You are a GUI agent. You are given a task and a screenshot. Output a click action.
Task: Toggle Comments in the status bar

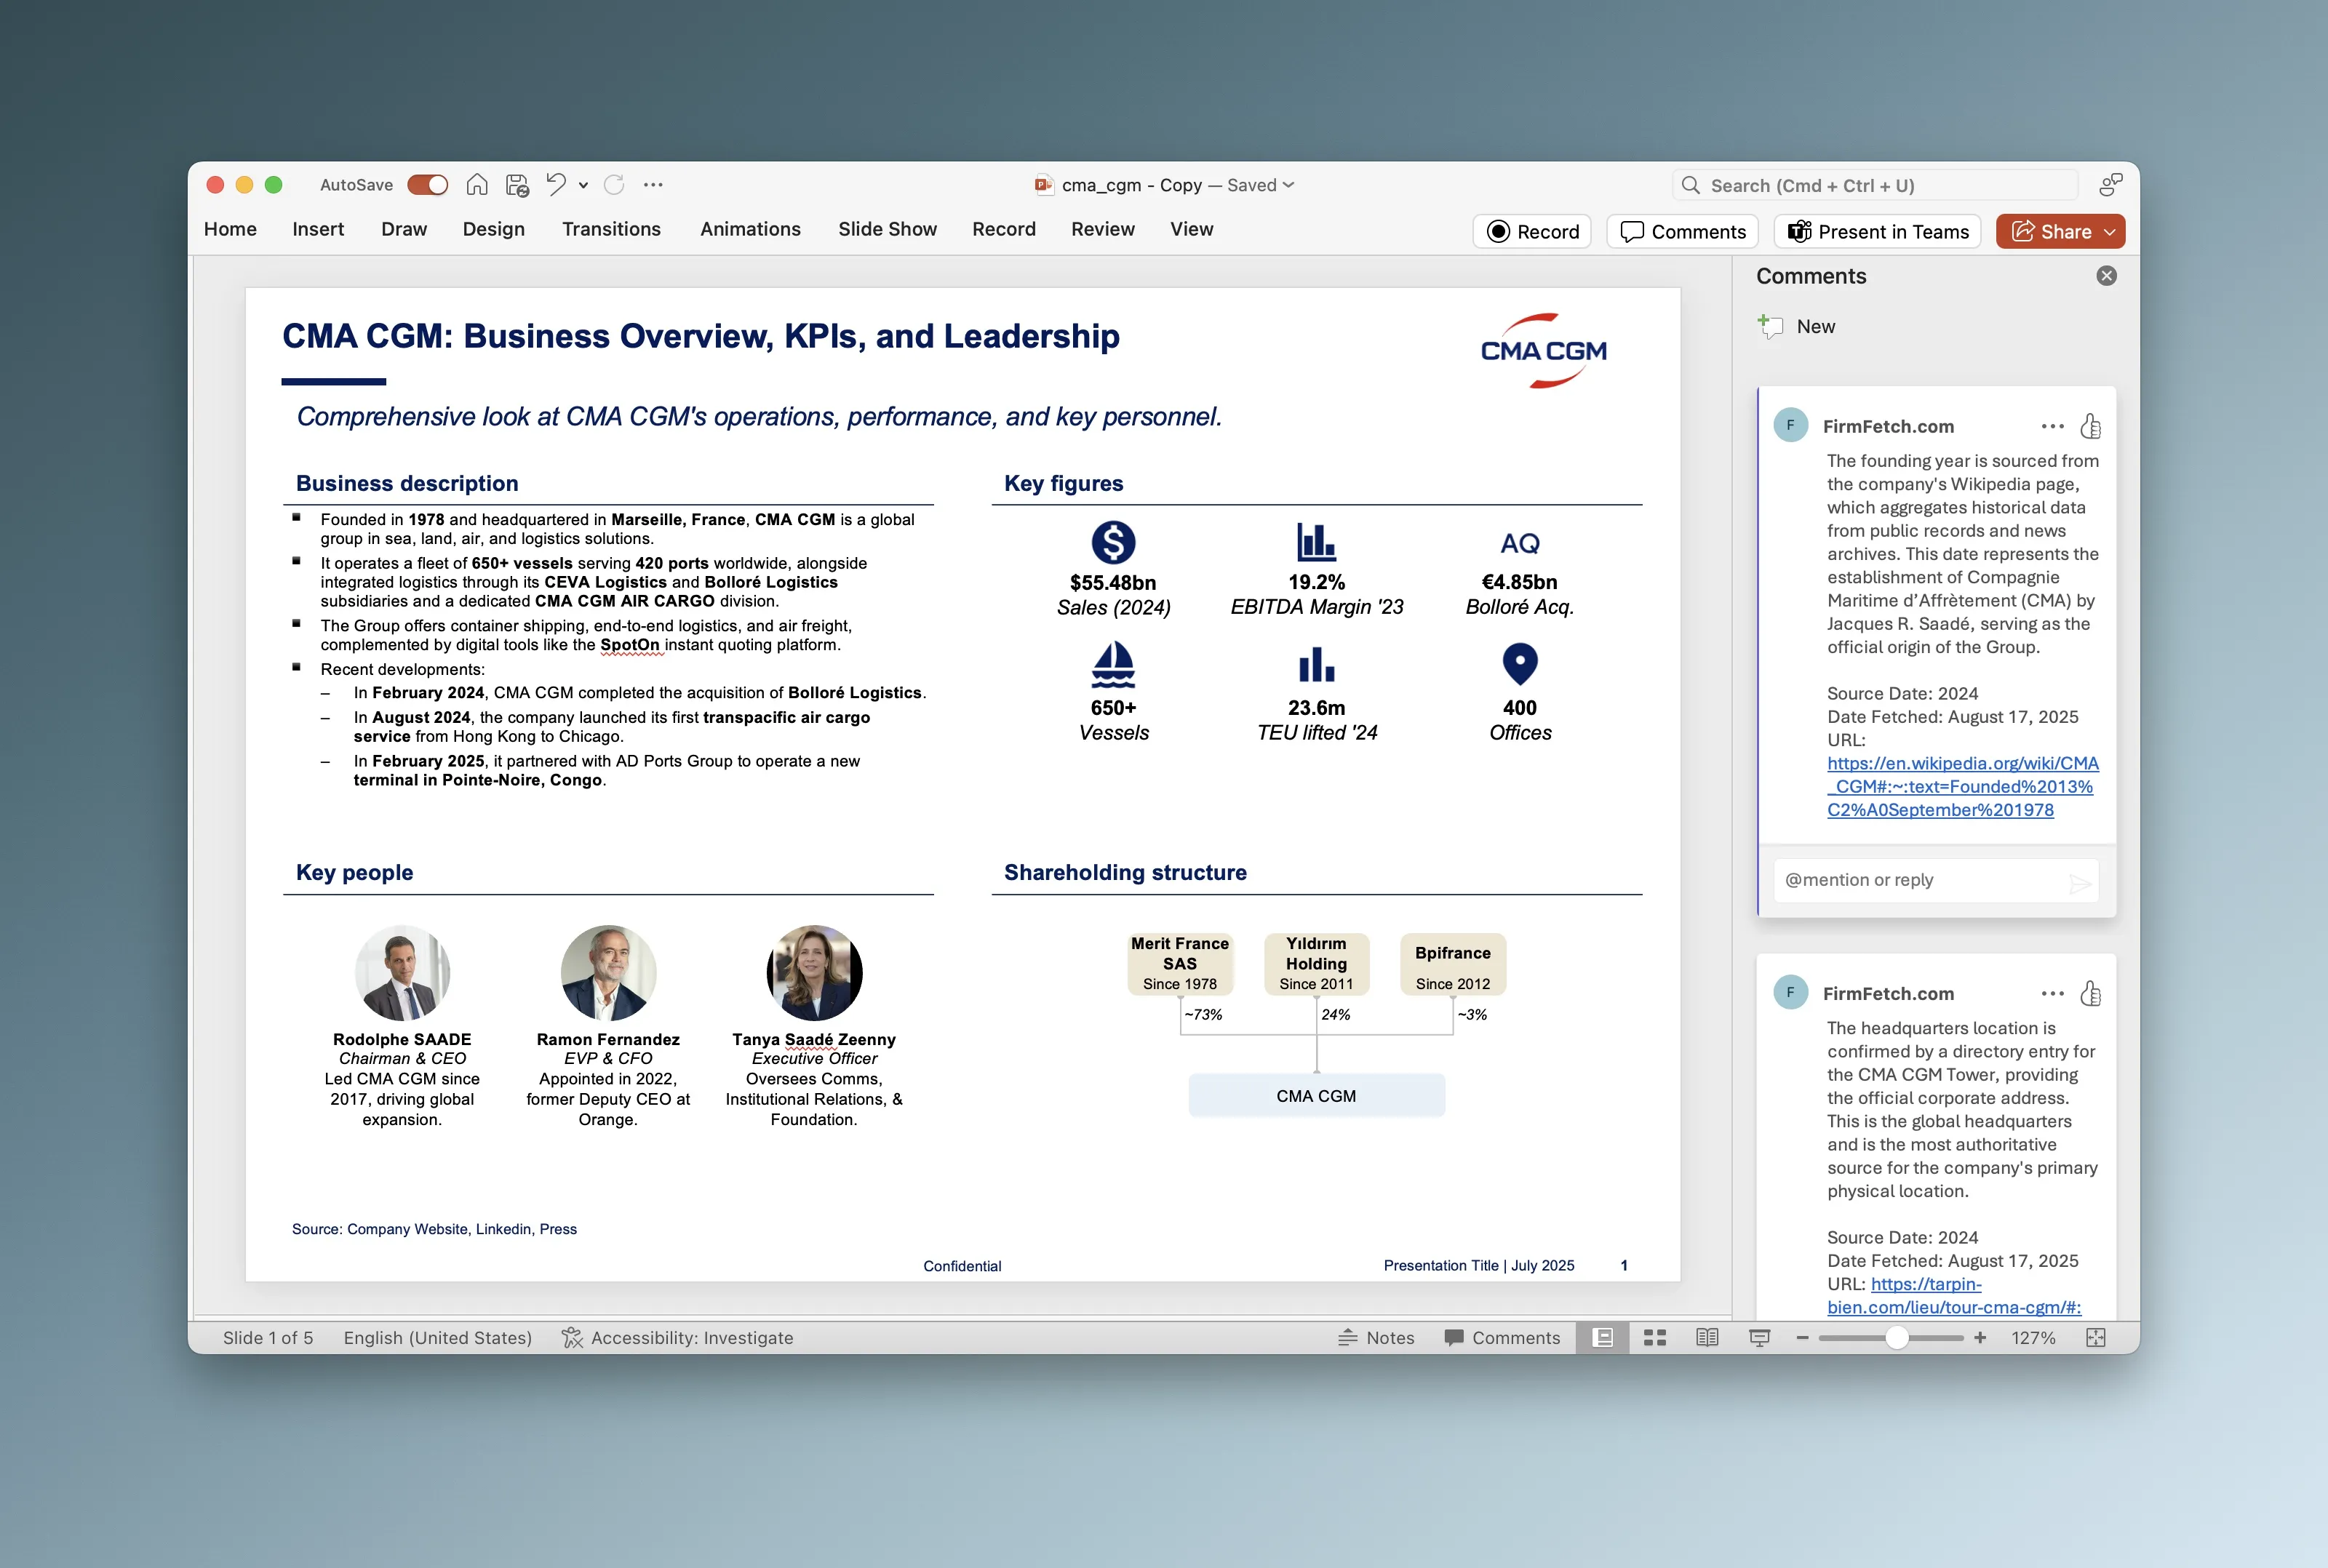pos(1502,1338)
